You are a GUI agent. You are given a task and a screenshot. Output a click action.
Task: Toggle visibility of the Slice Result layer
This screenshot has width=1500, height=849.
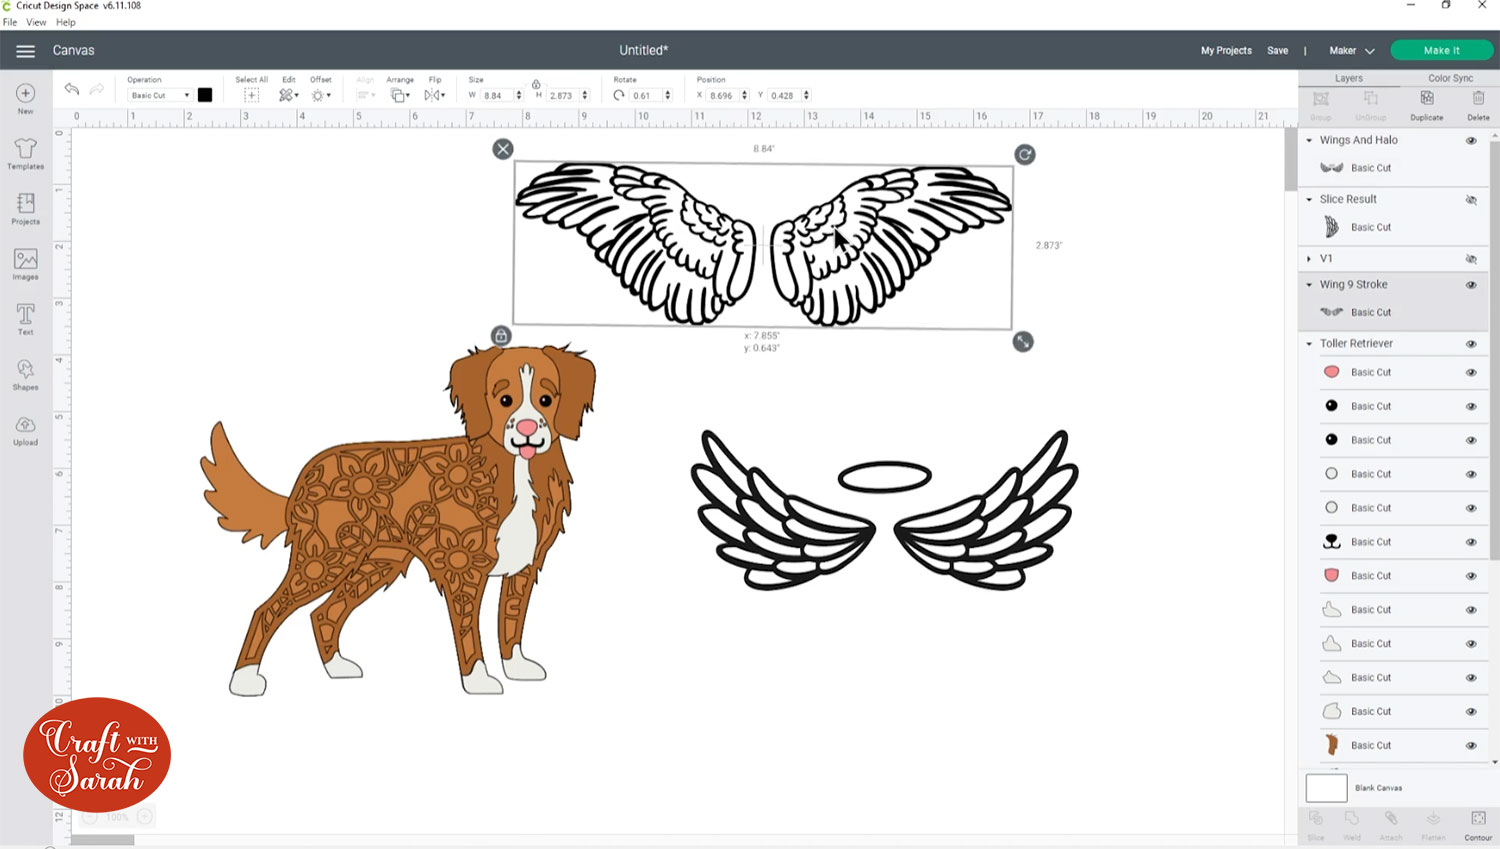click(1472, 199)
